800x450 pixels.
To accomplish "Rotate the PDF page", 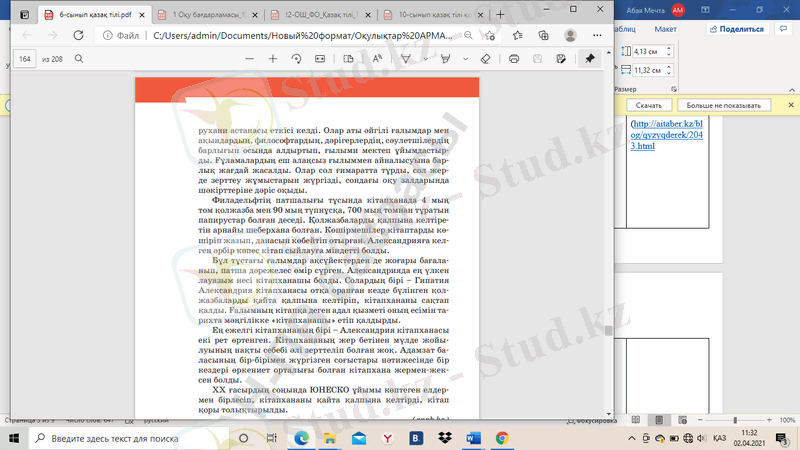I will 297,59.
